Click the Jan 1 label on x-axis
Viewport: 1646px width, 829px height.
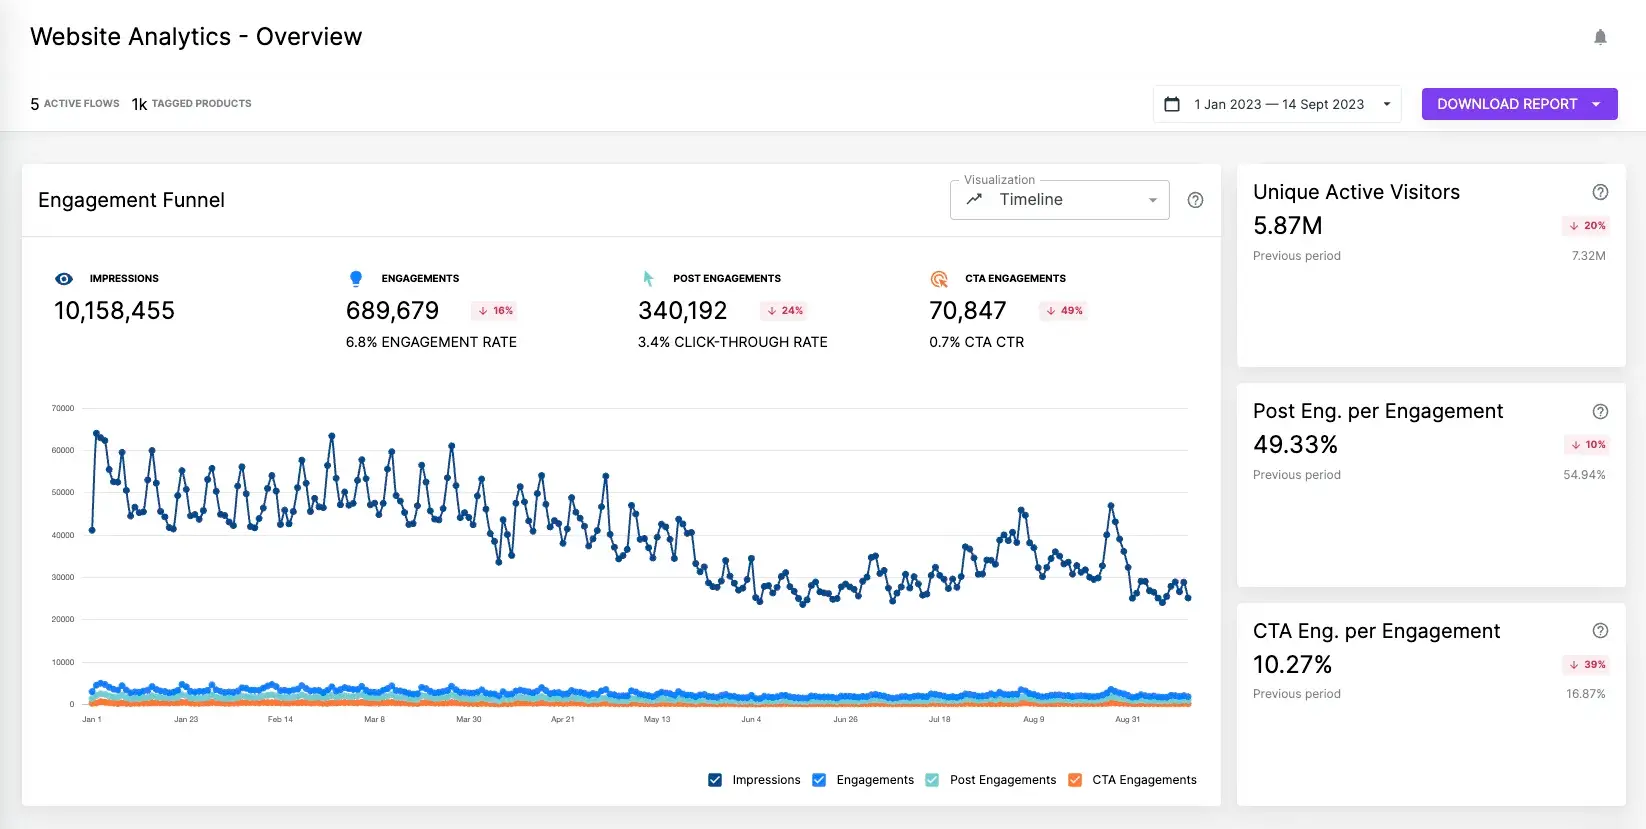[91, 719]
